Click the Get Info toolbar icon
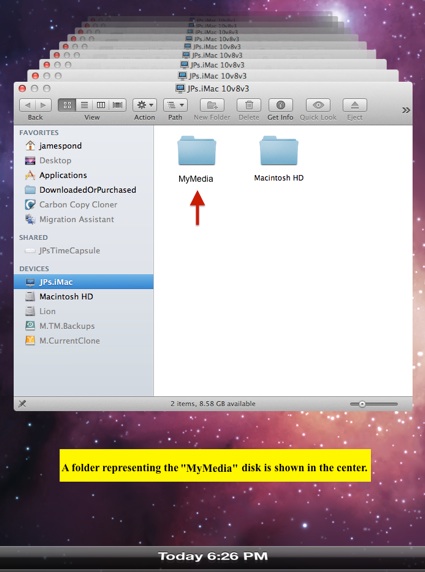 (280, 105)
